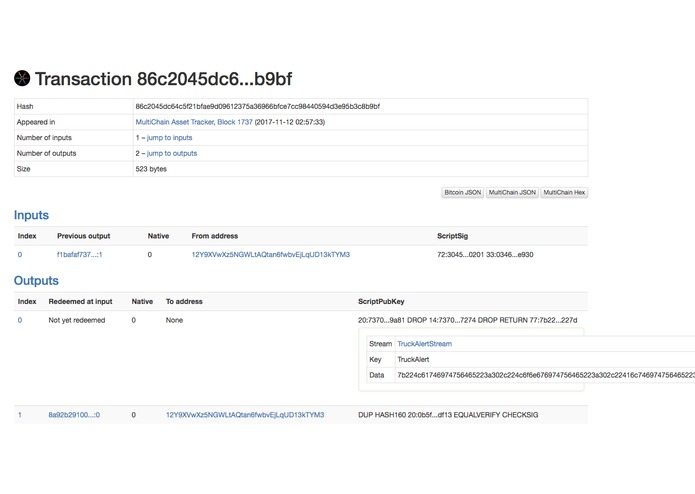This screenshot has height=494, width=695.
Task: Select the ScriptPubKey DROP RETURN text of output 0
Action: 468,320
